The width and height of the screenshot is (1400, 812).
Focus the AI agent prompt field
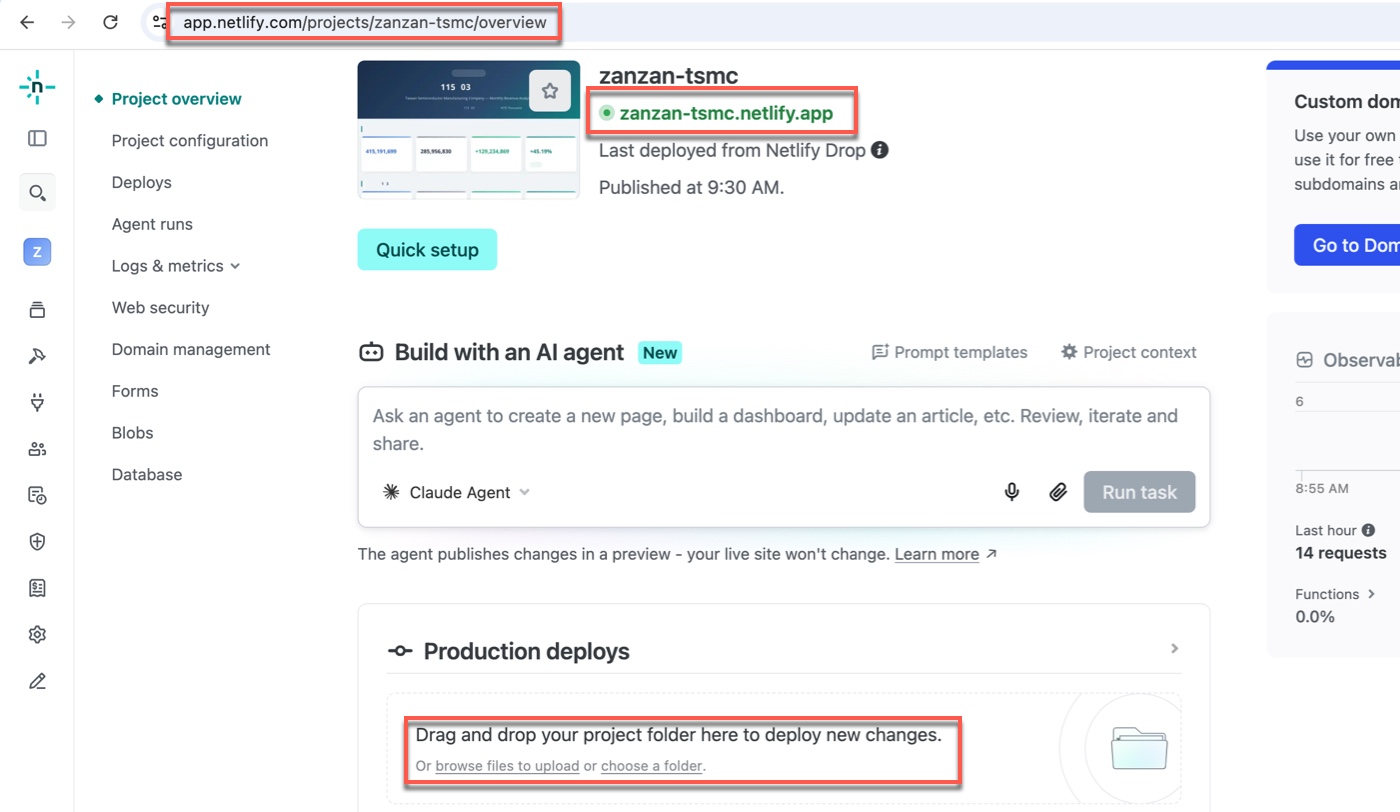[x=784, y=429]
